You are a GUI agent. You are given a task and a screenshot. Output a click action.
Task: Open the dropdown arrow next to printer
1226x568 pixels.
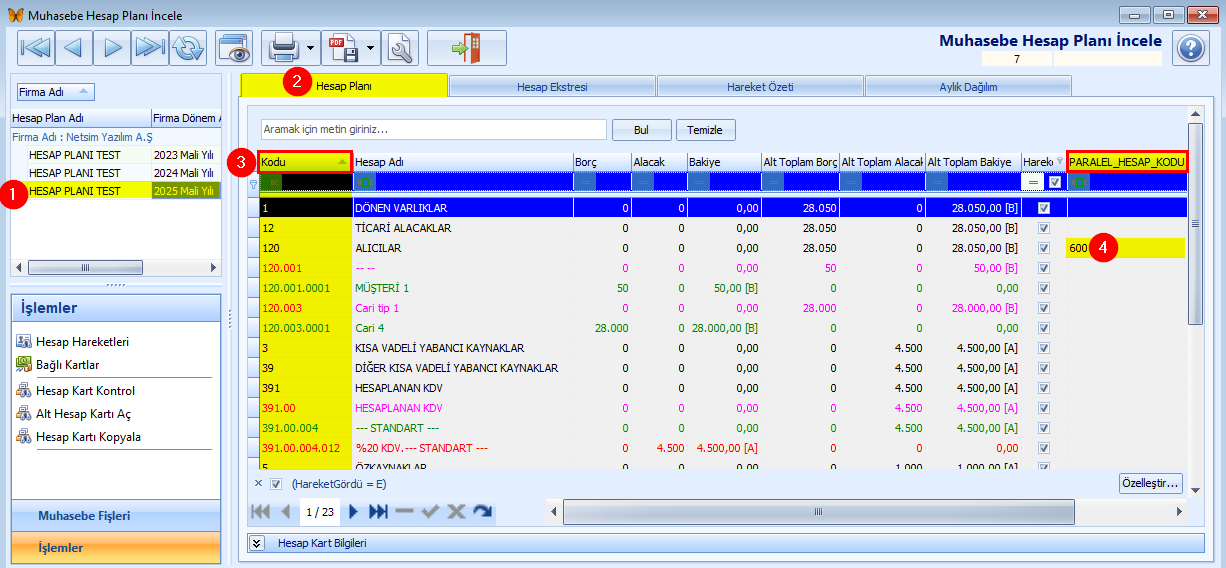pyautogui.click(x=312, y=48)
